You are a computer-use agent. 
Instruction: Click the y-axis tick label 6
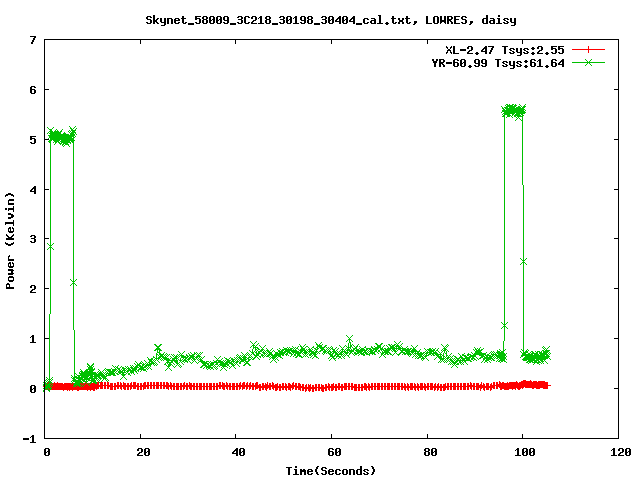(x=33, y=90)
